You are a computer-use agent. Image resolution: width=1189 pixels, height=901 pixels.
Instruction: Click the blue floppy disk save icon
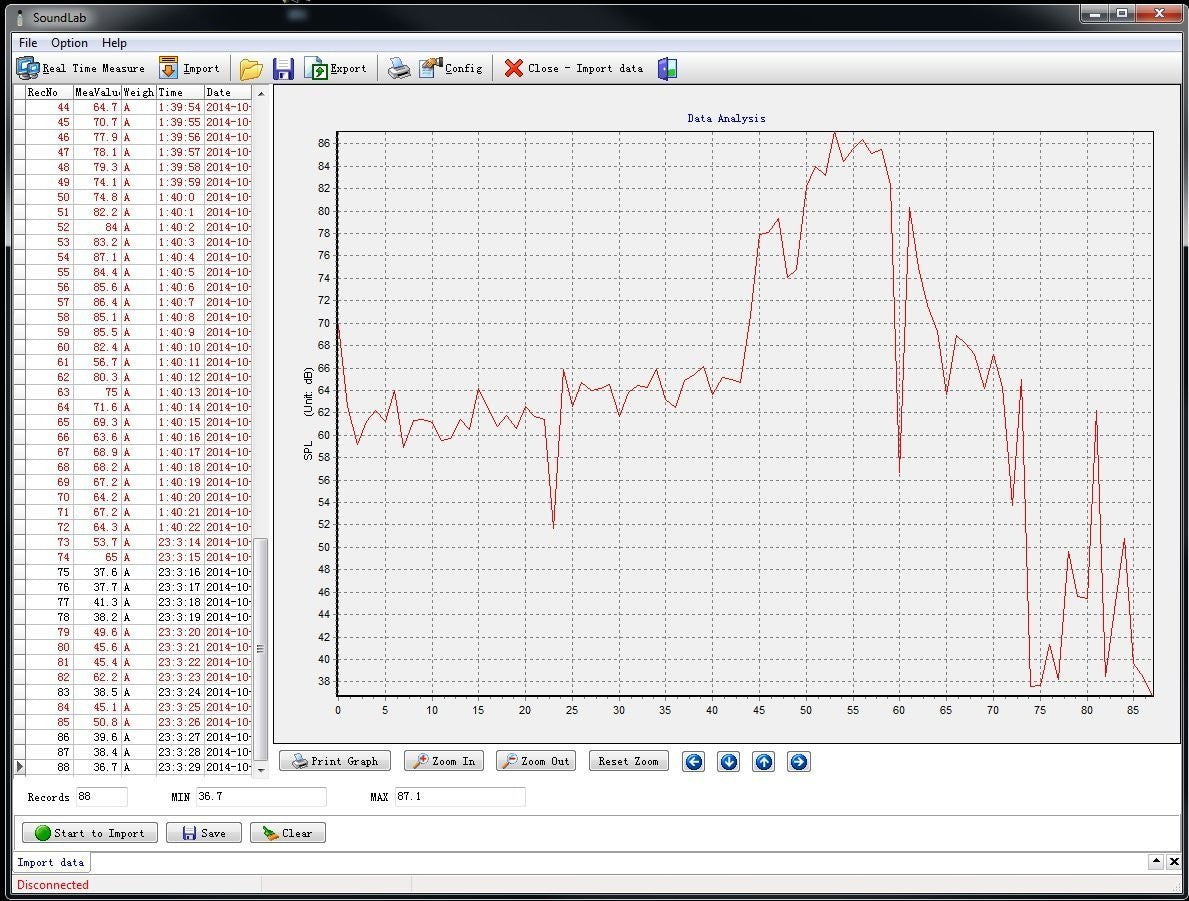click(x=283, y=68)
